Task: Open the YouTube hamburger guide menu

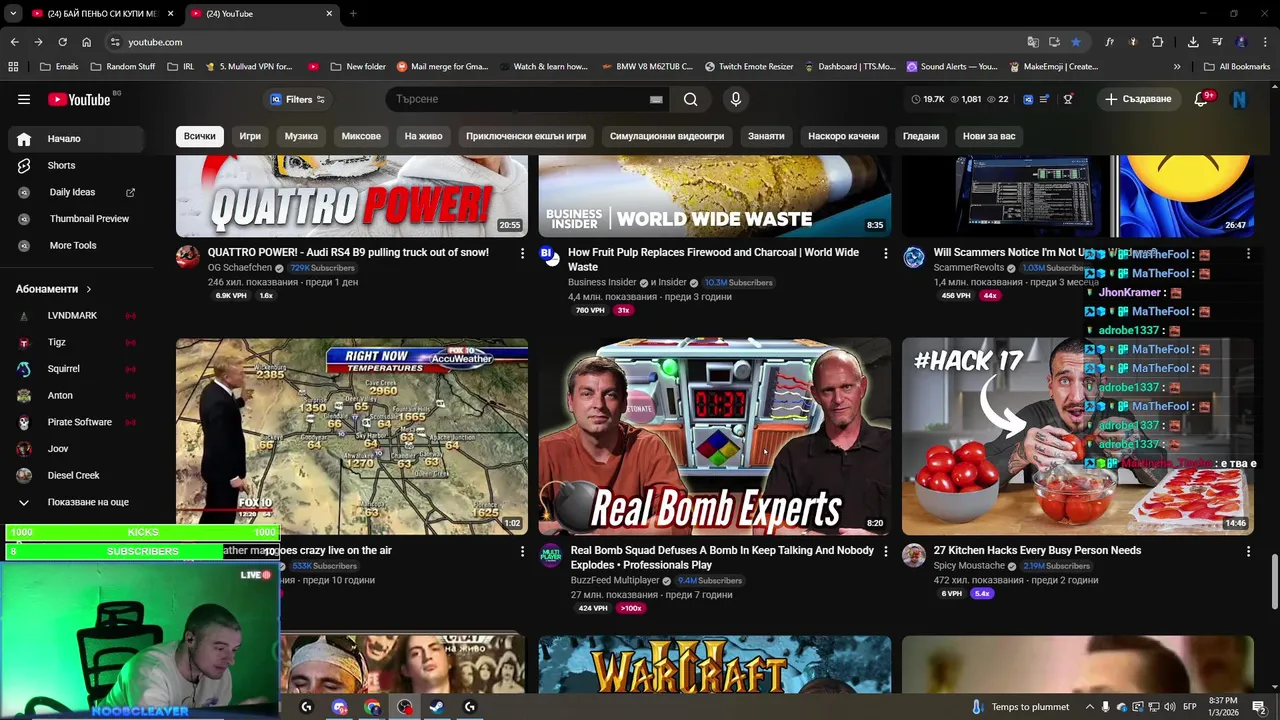Action: pos(23,99)
